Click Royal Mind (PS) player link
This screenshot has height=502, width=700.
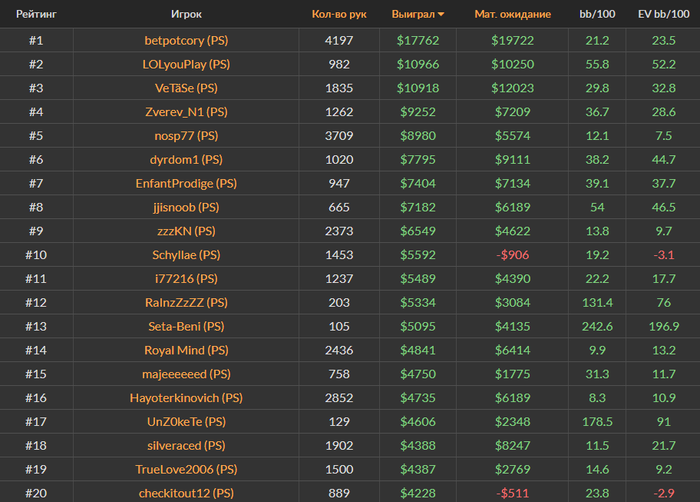coord(187,350)
